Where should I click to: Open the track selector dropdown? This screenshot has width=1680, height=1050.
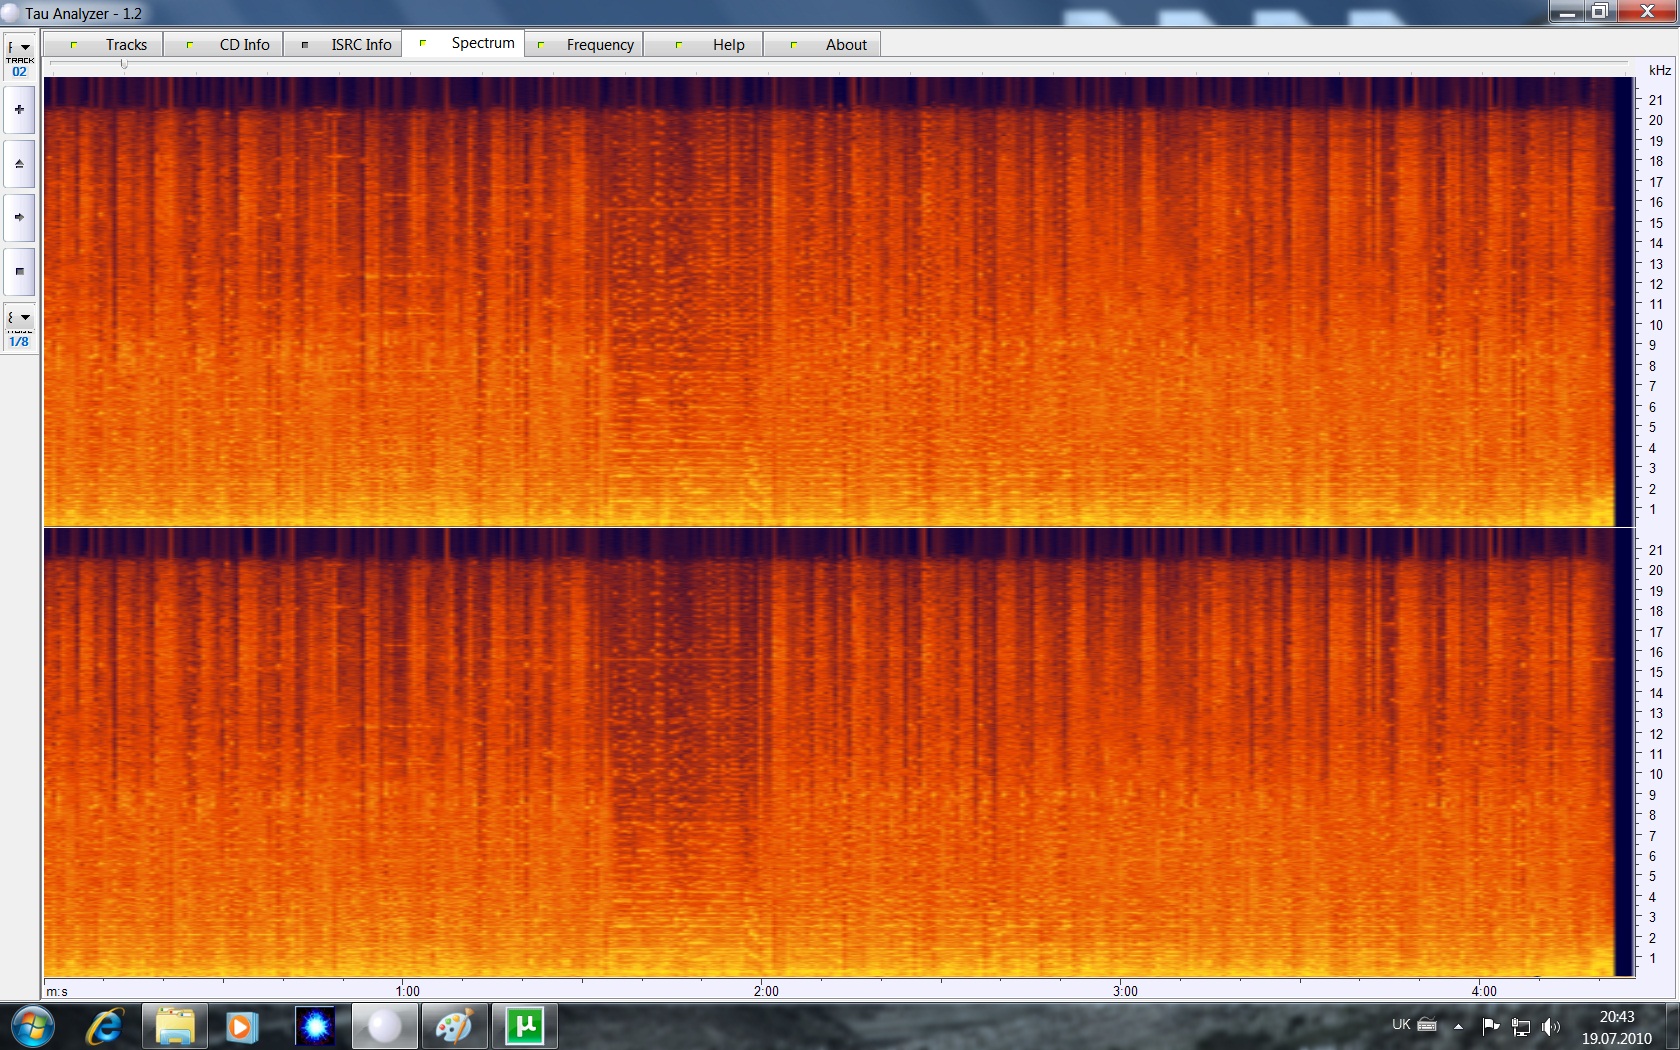coord(20,48)
